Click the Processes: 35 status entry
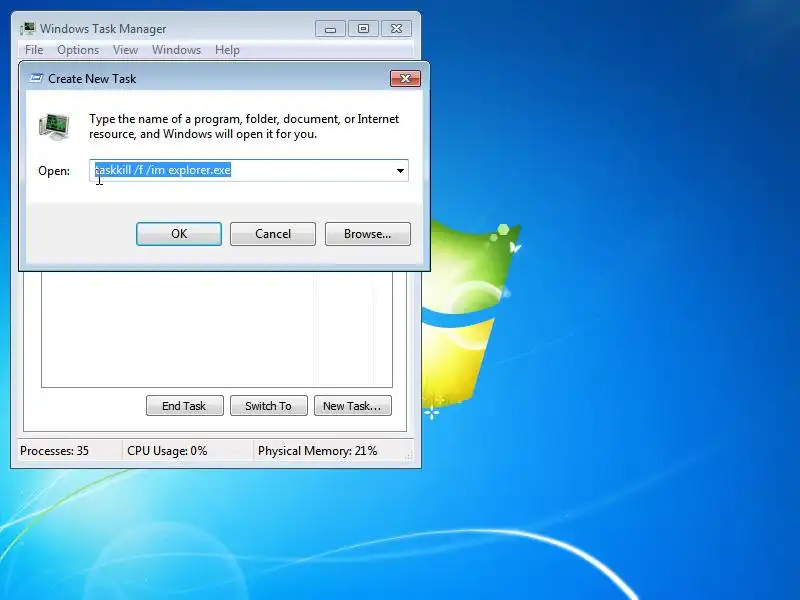Screen dimensions: 800x600 coord(54,451)
